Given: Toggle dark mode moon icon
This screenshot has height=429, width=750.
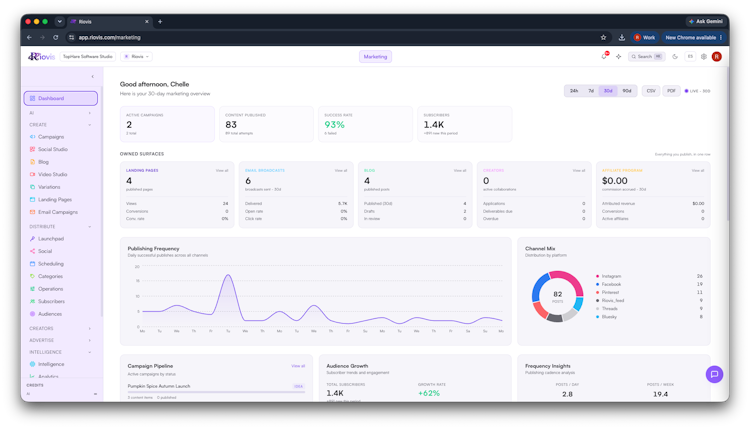Looking at the screenshot, I should pyautogui.click(x=675, y=56).
